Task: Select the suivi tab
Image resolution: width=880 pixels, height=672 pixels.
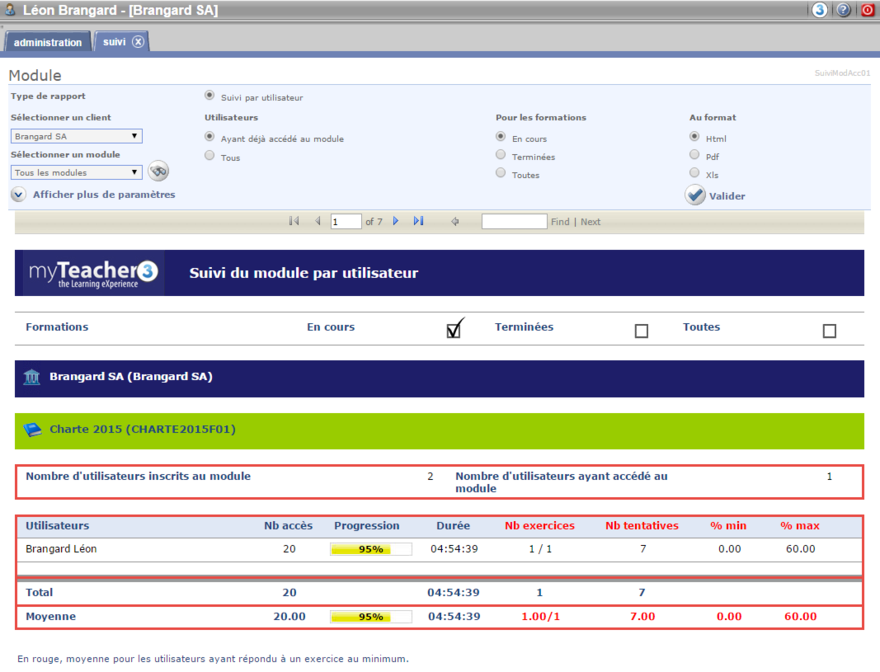Action: 114,42
